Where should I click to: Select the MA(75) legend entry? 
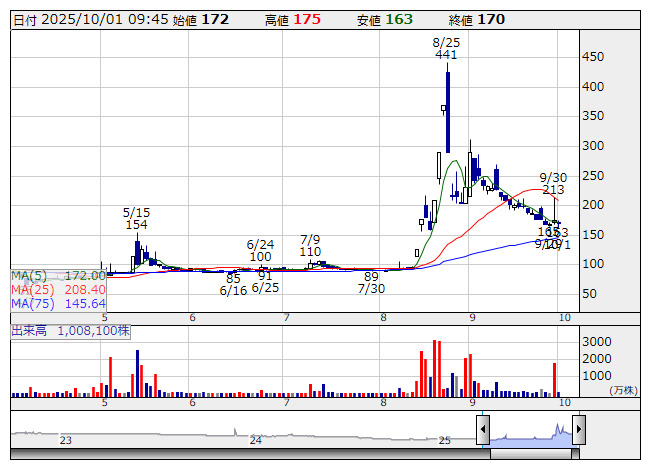pos(58,303)
